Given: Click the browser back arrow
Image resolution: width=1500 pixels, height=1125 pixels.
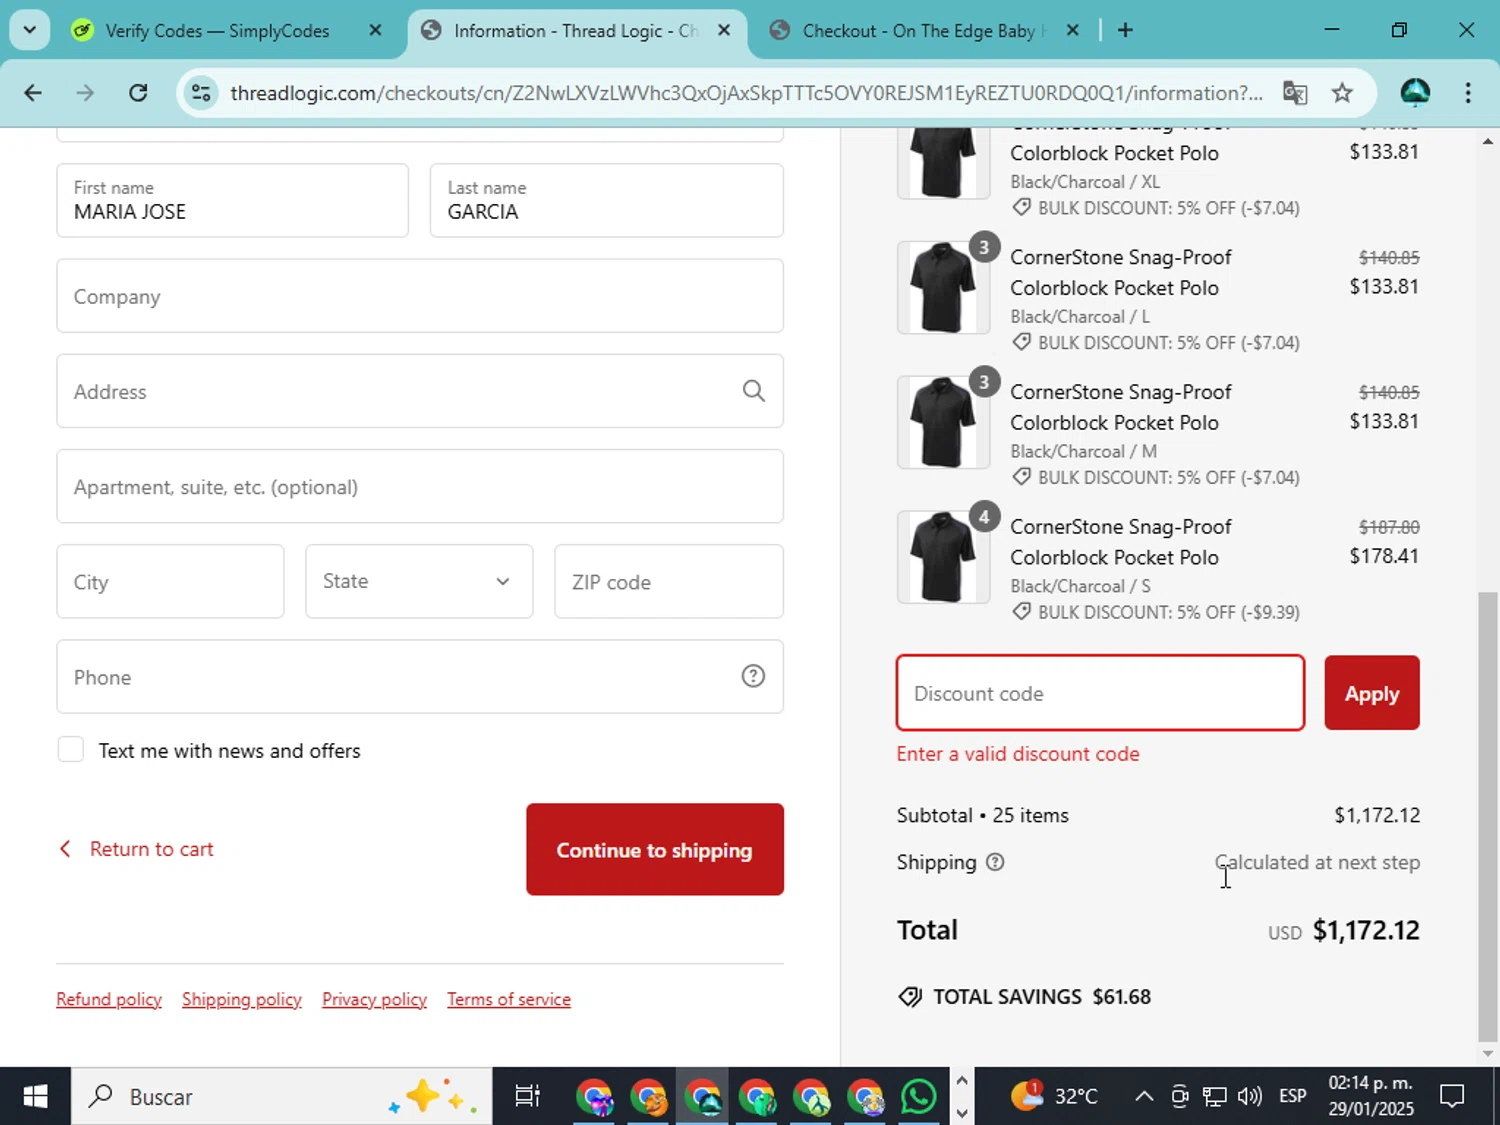Looking at the screenshot, I should point(33,93).
